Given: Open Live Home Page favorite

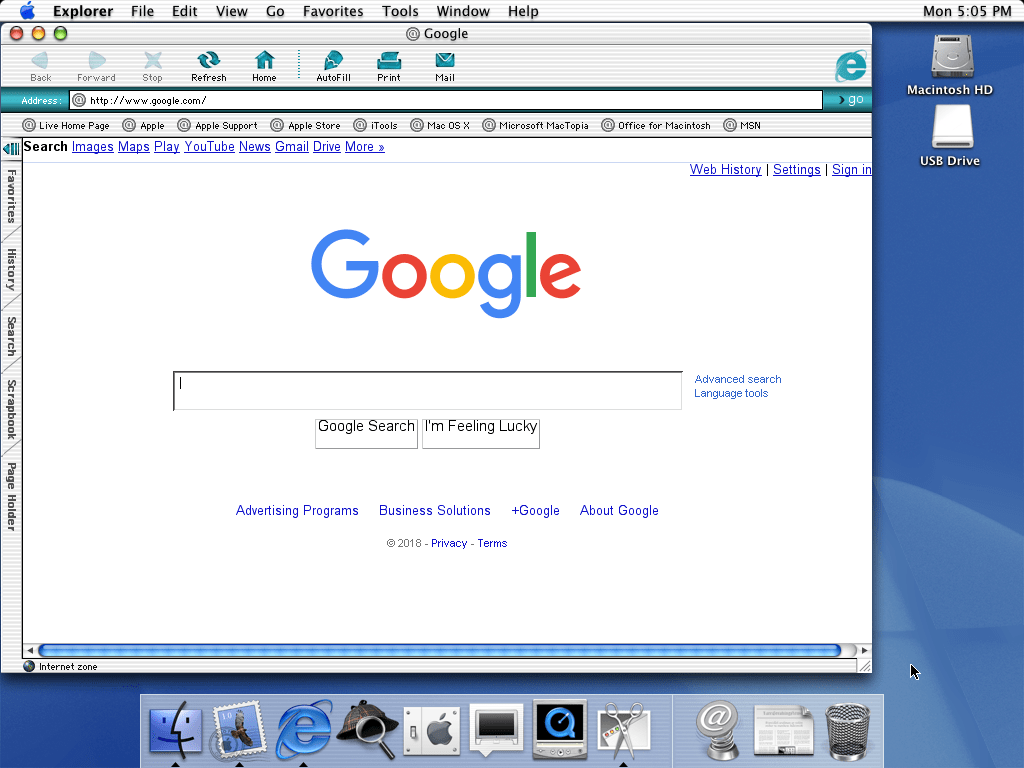Looking at the screenshot, I should click(x=66, y=125).
